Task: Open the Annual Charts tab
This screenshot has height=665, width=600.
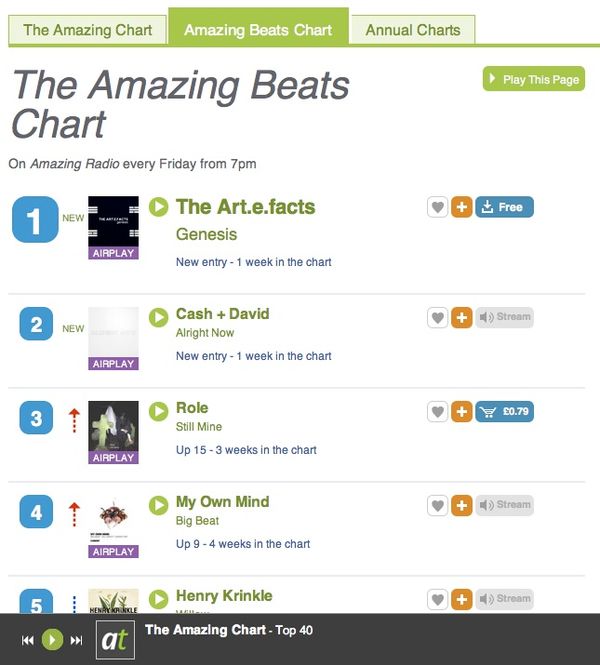Action: pos(413,30)
